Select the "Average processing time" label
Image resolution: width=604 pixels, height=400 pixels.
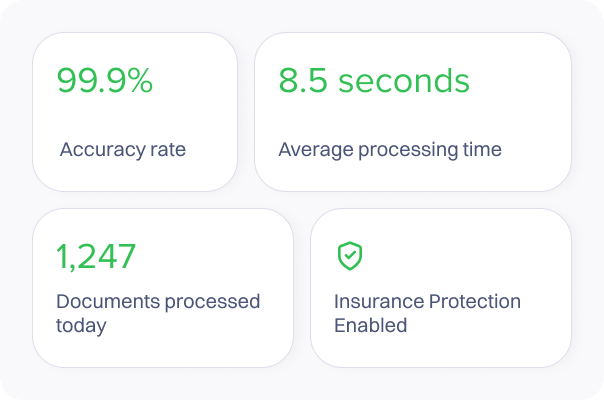(x=390, y=150)
